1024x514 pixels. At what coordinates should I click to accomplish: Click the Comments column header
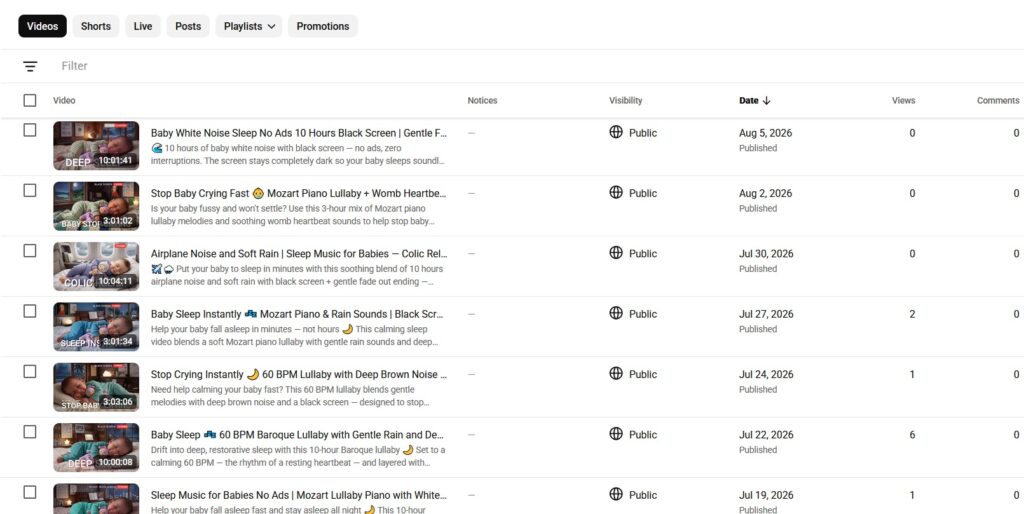point(998,101)
